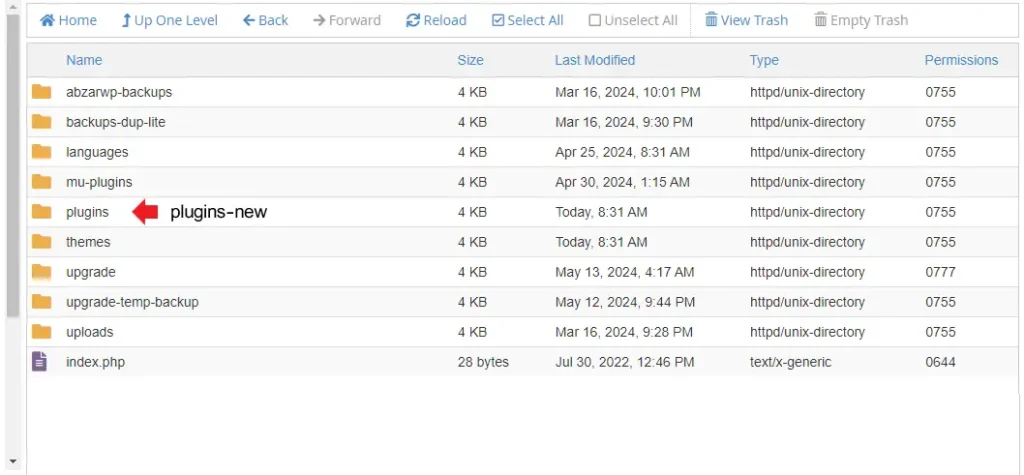Select the upgrade-temp-backup folder row
This screenshot has height=475, width=1024.
click(x=132, y=302)
